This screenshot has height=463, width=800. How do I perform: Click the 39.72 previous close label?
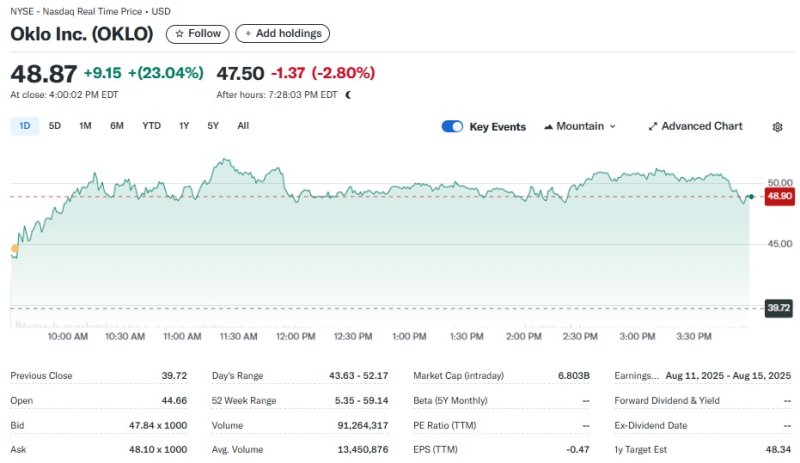click(x=778, y=309)
